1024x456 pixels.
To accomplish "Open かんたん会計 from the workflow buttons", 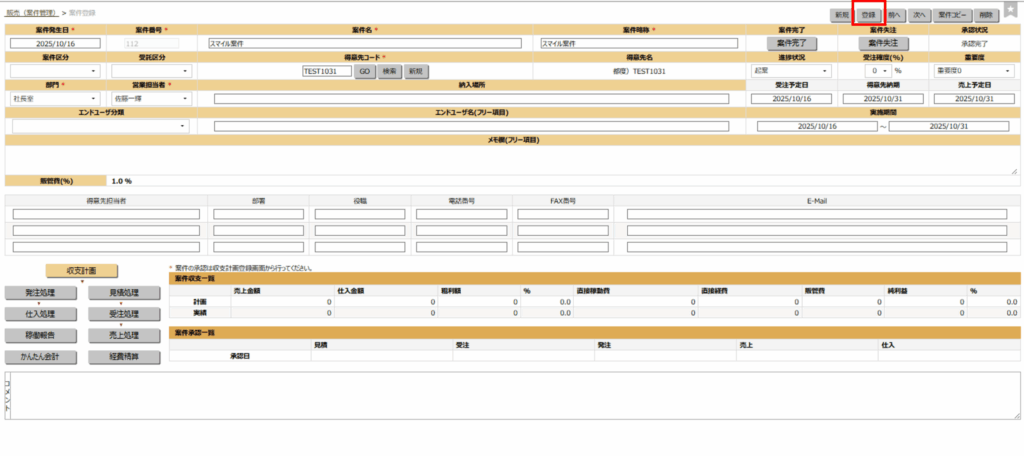I will click(x=42, y=356).
